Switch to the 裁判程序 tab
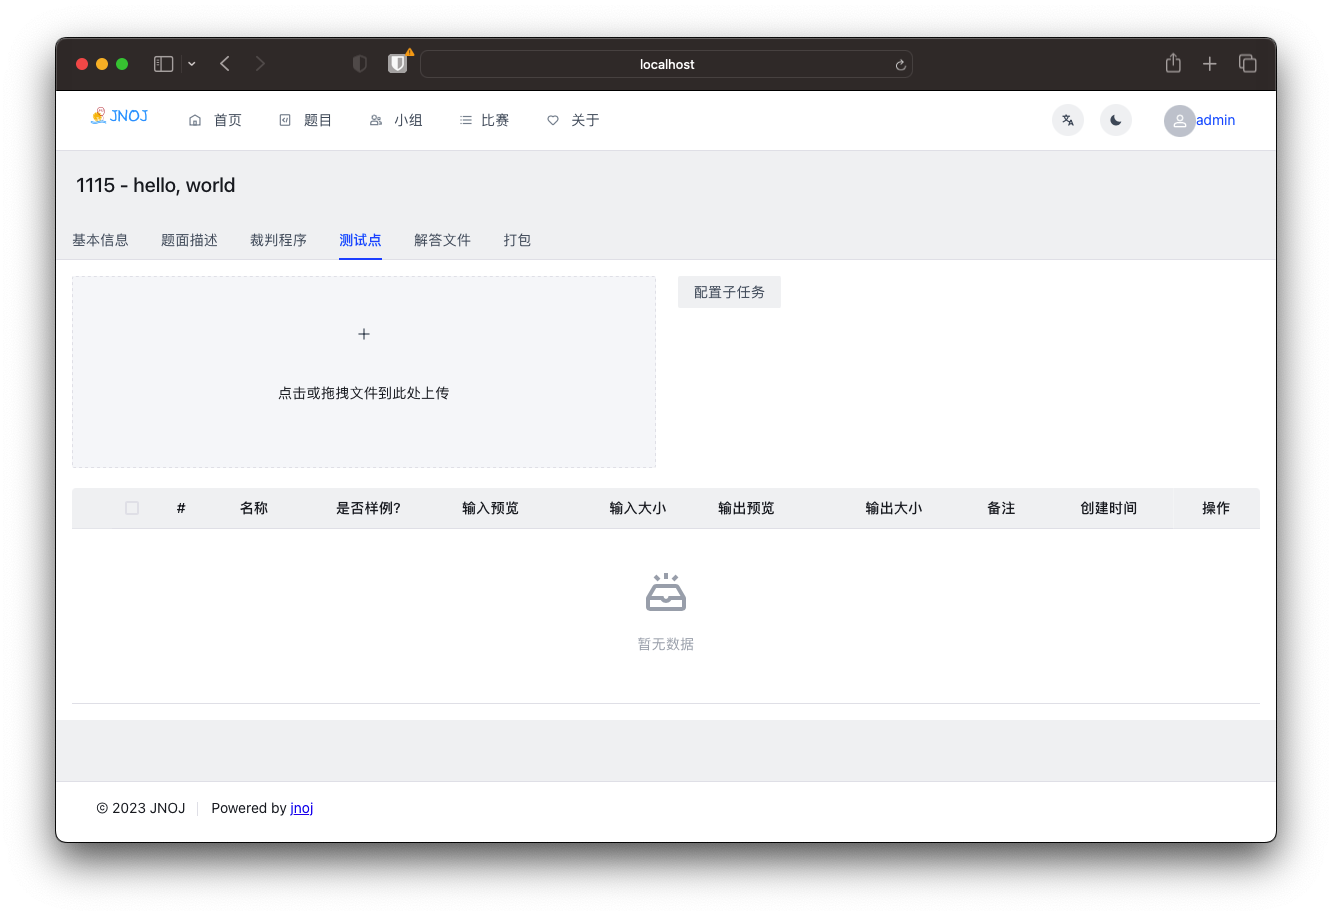Screen dimensions: 1332x916 (x=278, y=240)
